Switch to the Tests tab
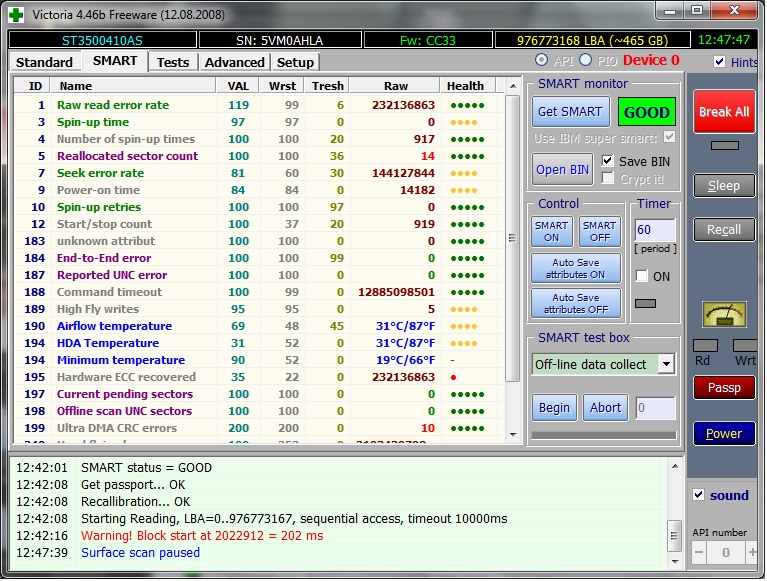Screen dimensions: 767x581 coord(173,62)
